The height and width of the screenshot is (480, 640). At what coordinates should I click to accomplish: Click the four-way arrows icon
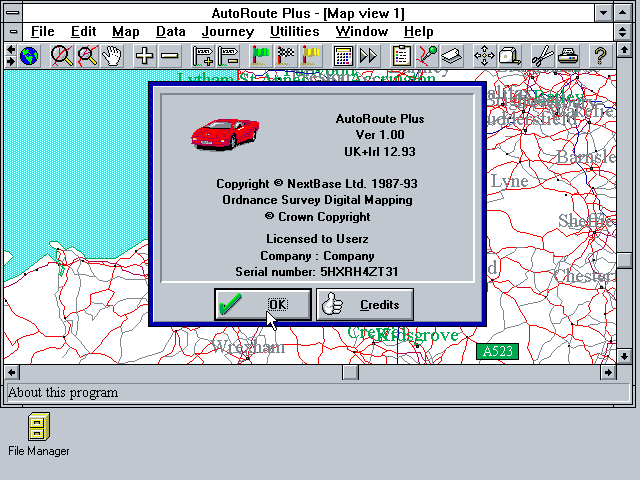click(484, 56)
